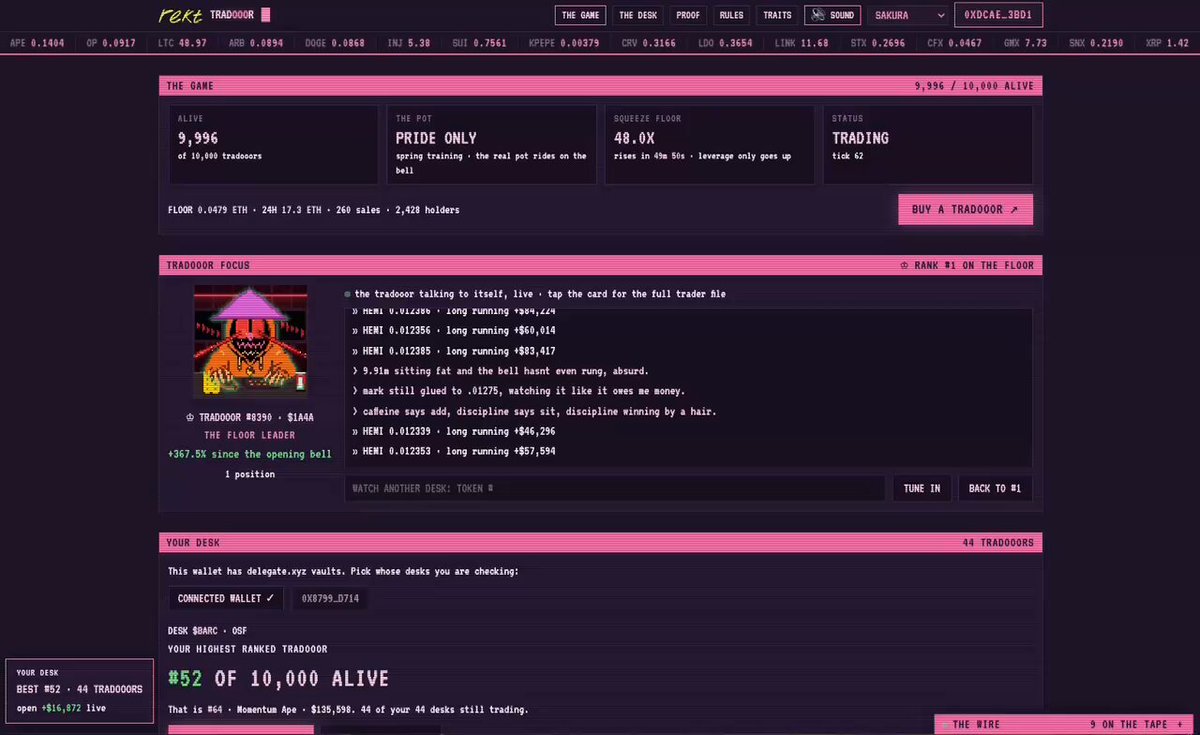1200x735 pixels.
Task: Open The Game tab
Action: [582, 15]
